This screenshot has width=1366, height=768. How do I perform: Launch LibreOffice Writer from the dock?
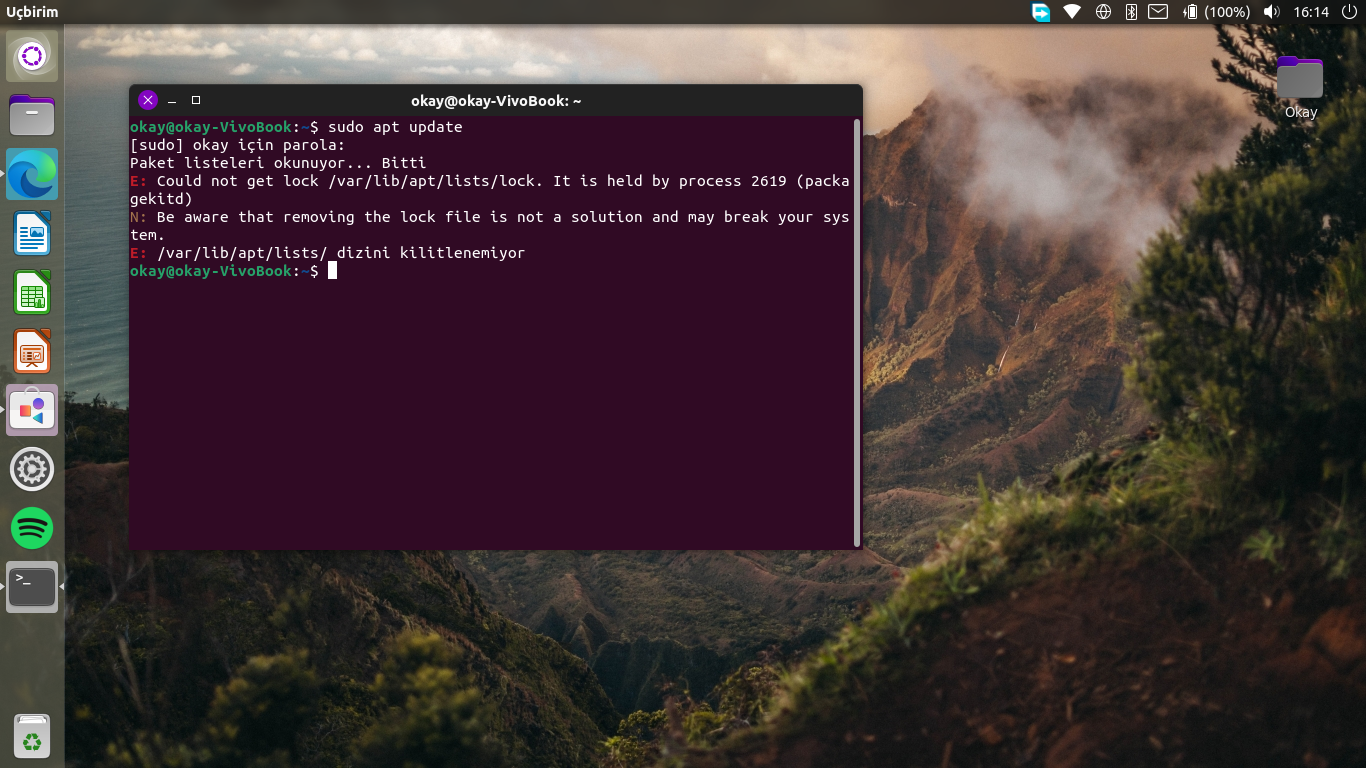tap(32, 234)
